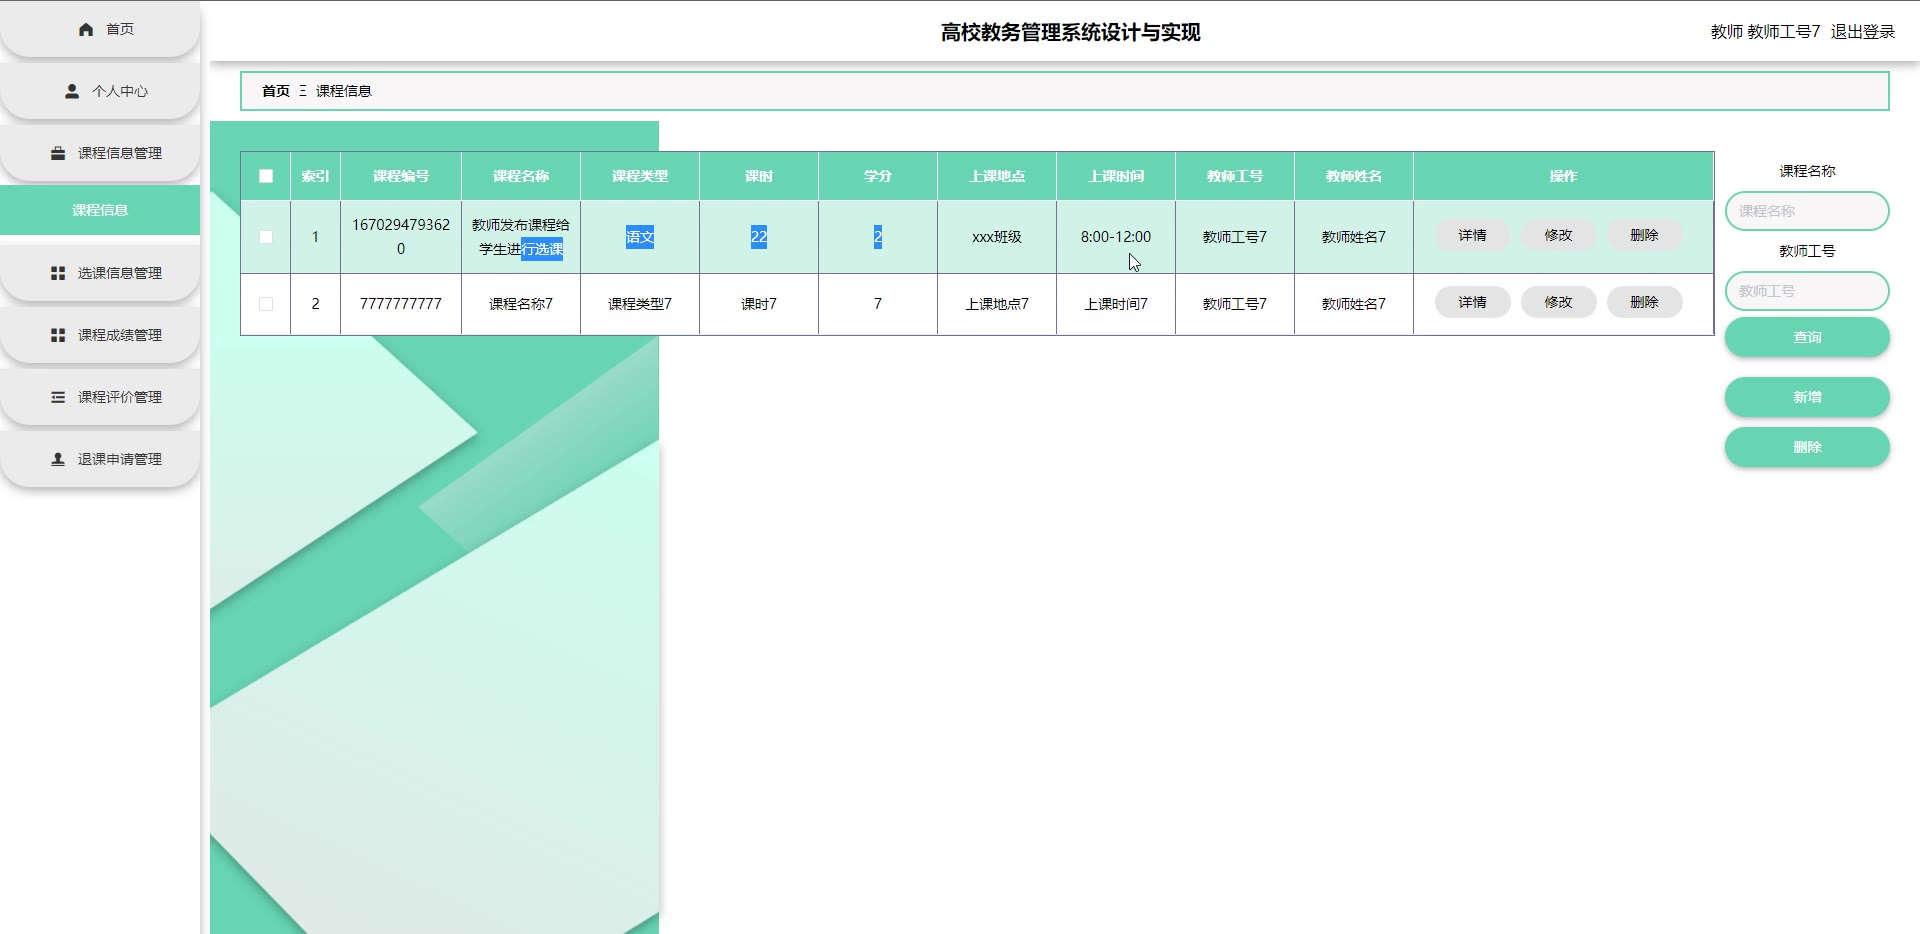1920x934 pixels.
Task: Click the grid icon beside 选课信息管理
Action: click(58, 273)
